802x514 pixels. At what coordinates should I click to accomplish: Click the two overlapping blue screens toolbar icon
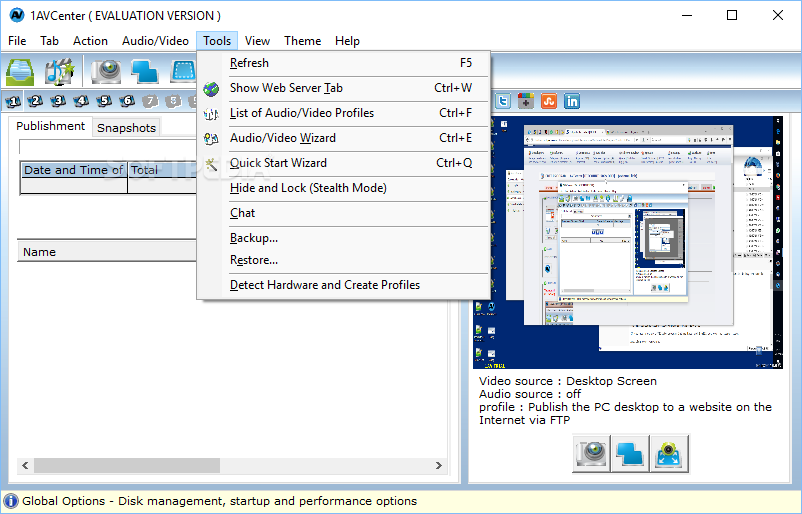pos(145,72)
